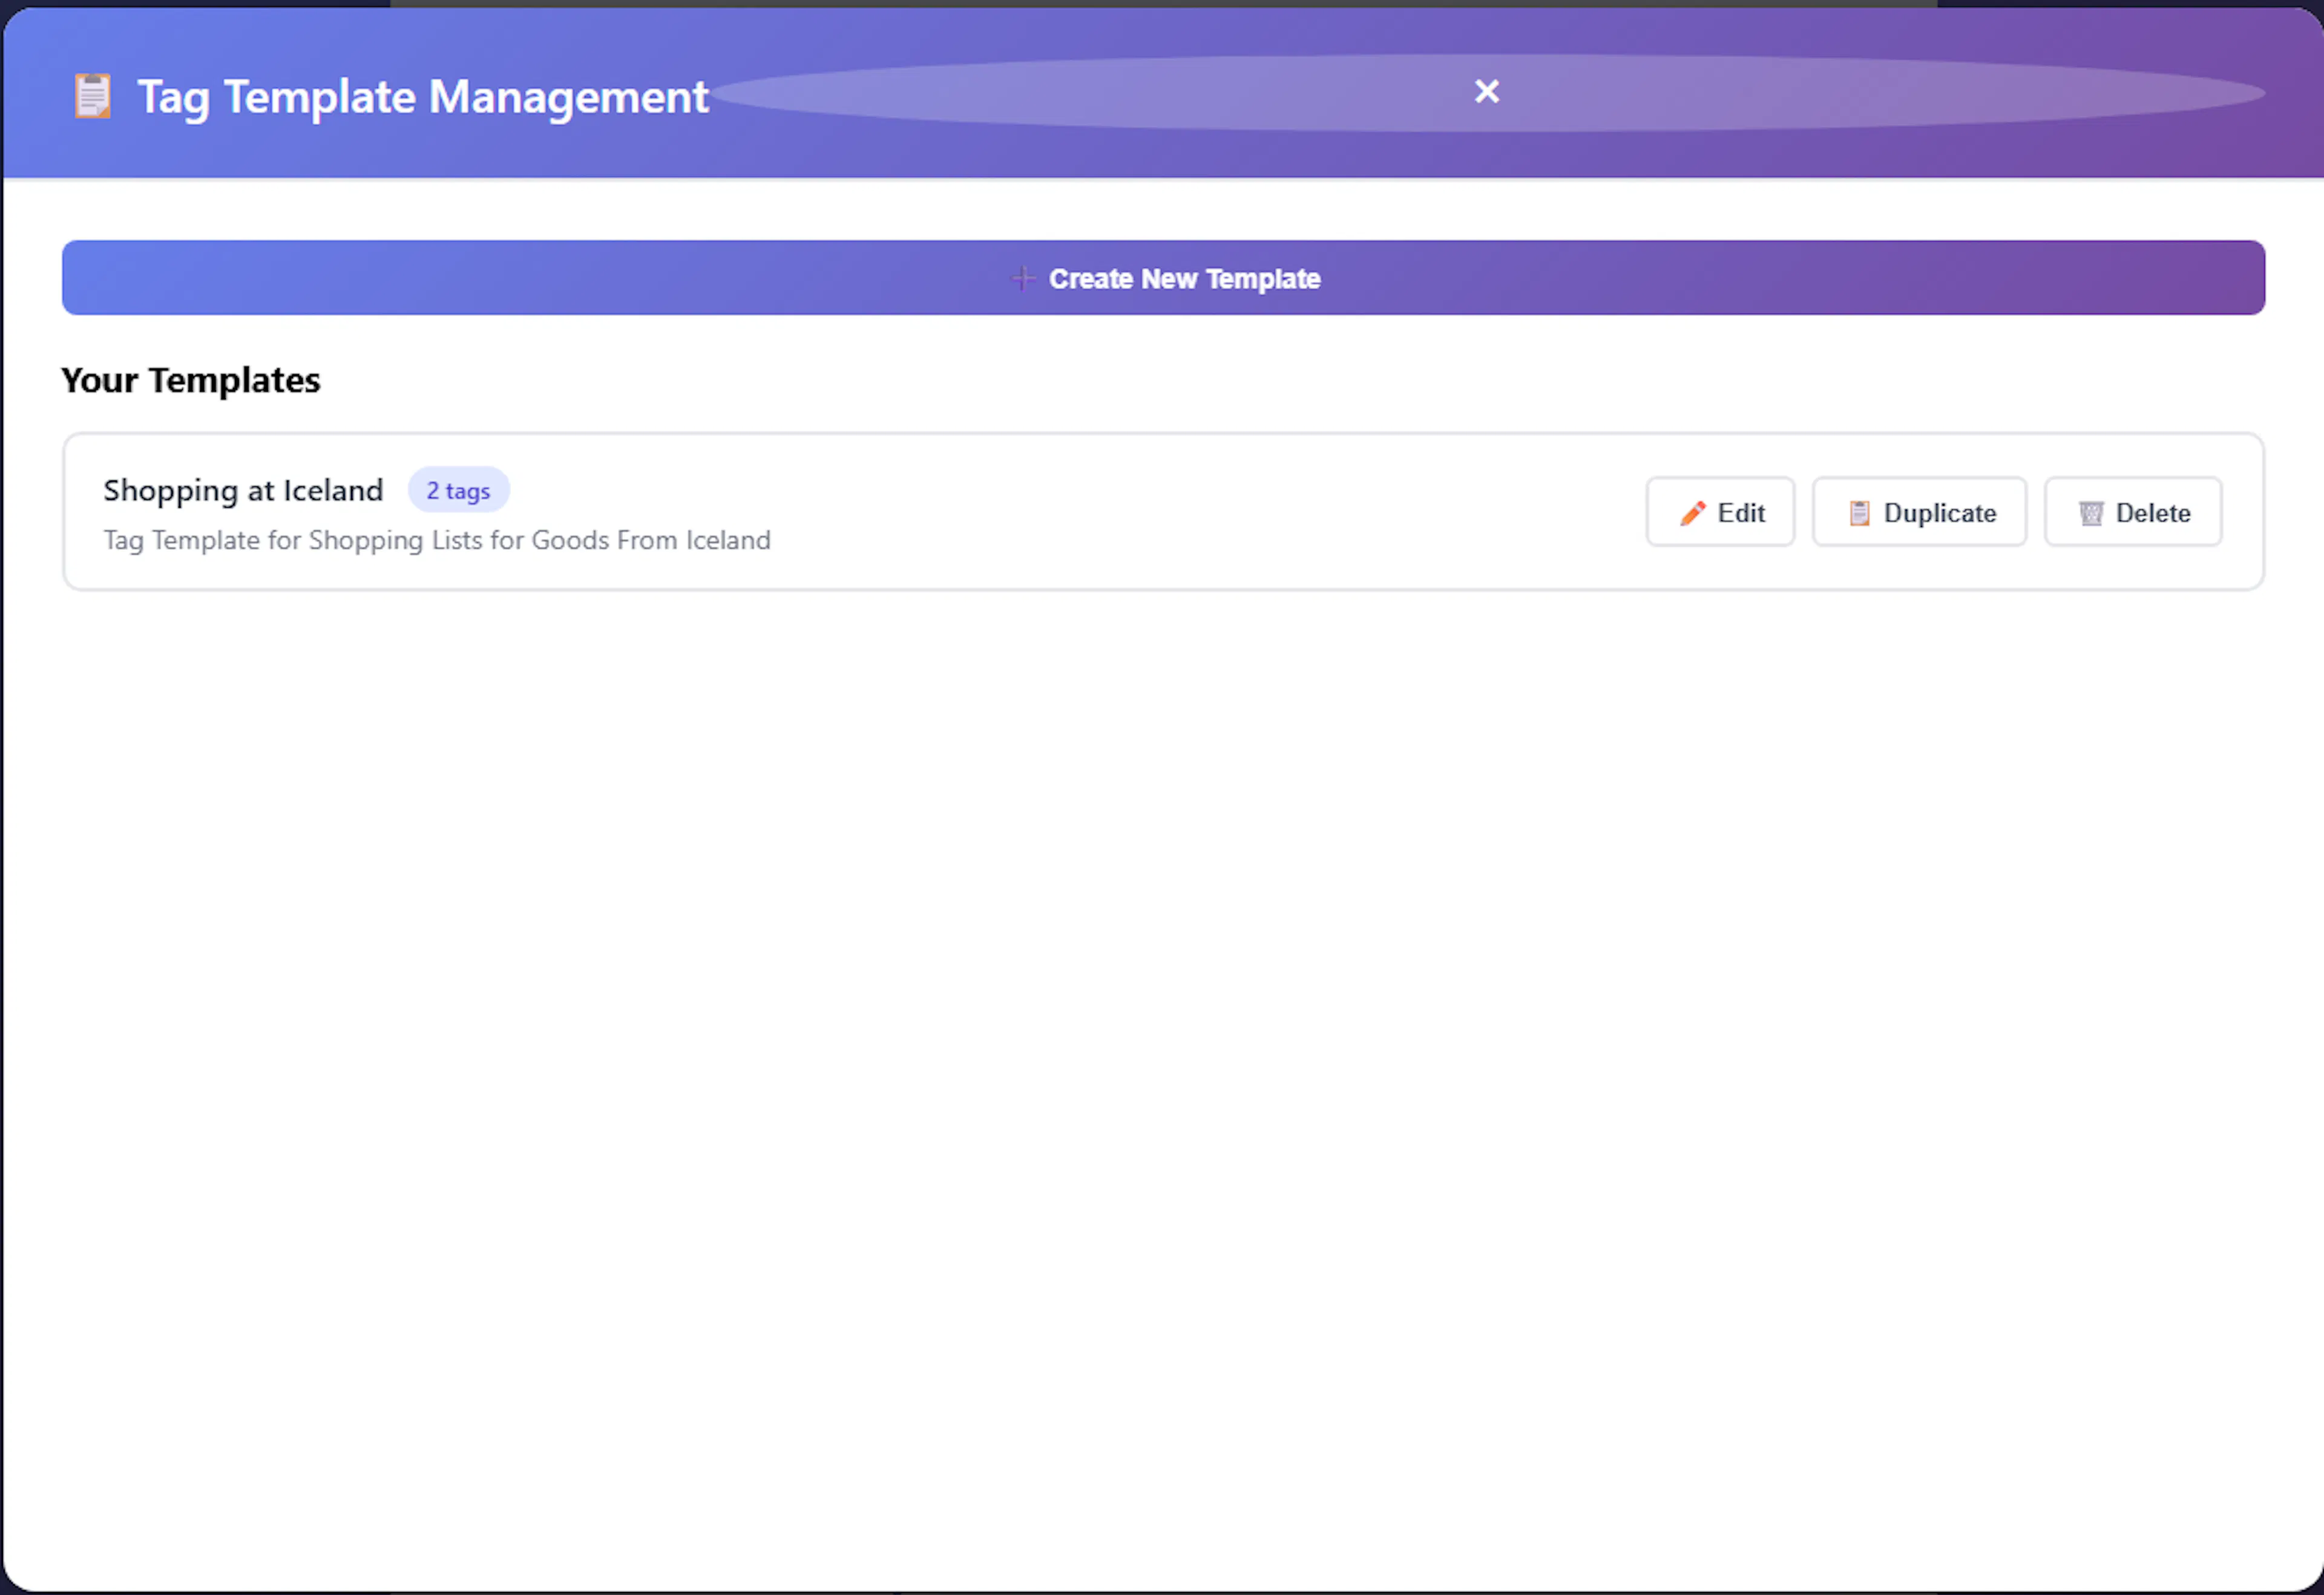Duplicate the Shopping at Iceland template
This screenshot has height=1595, width=2324.
[1919, 512]
